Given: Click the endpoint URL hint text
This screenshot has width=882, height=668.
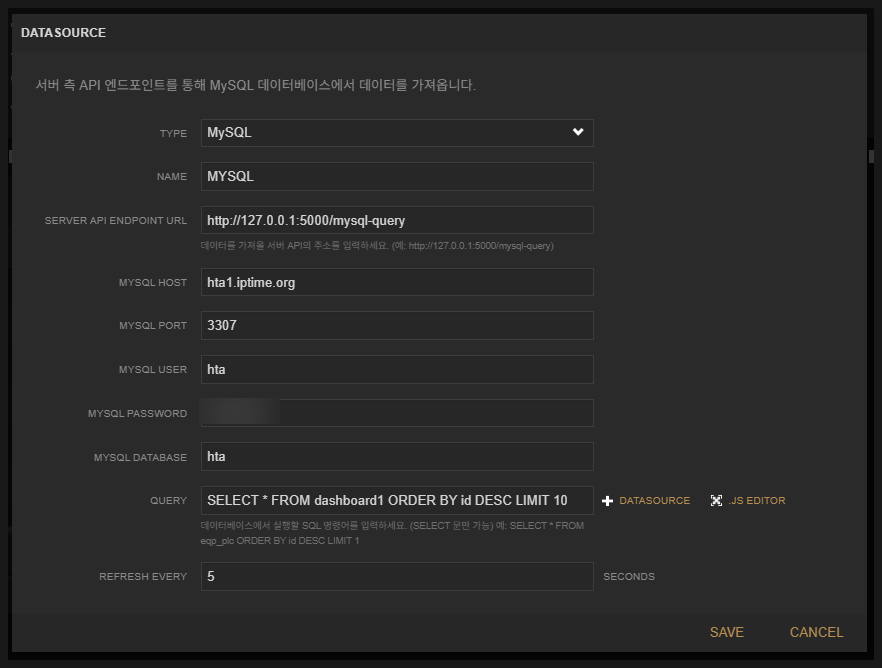Looking at the screenshot, I should pos(377,246).
